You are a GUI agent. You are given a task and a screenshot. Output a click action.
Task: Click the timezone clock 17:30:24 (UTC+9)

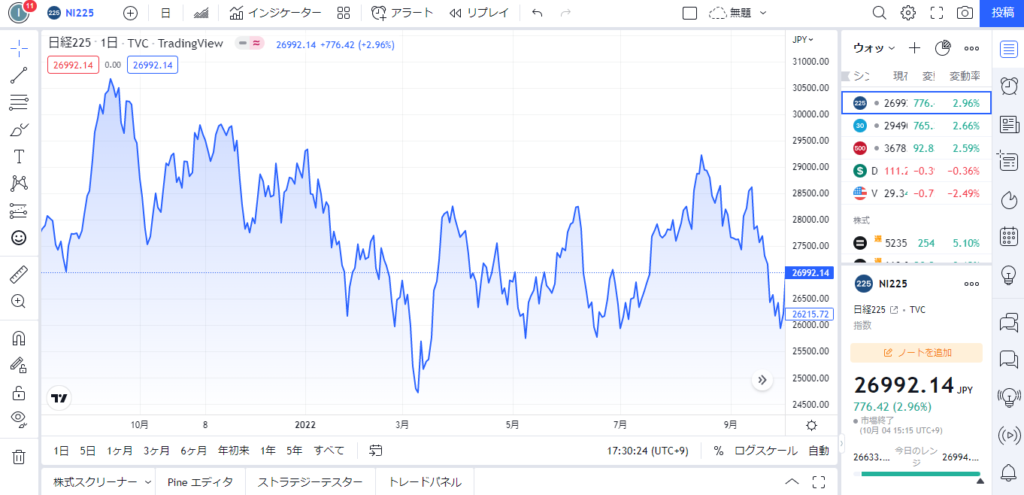(x=649, y=451)
